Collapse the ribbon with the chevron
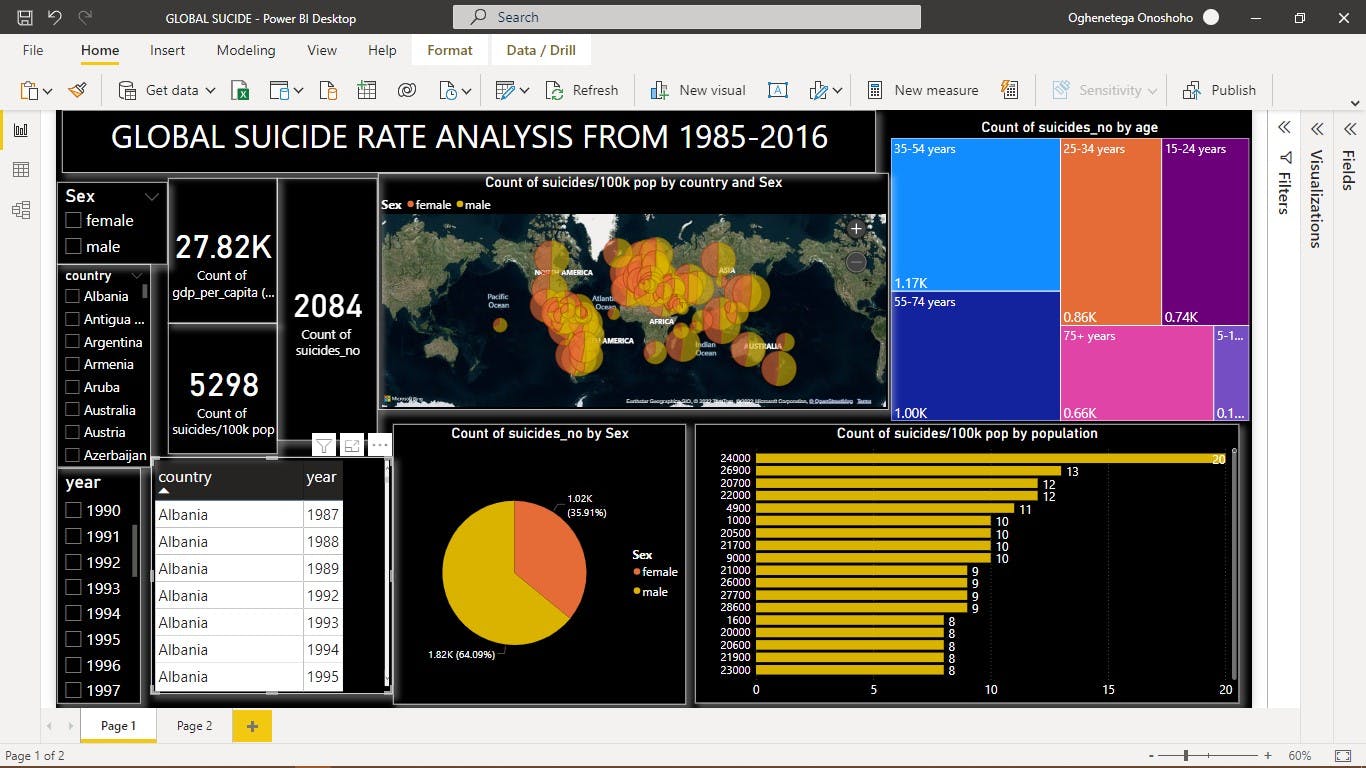Screen dimensions: 1366x768 pyautogui.click(x=1355, y=103)
